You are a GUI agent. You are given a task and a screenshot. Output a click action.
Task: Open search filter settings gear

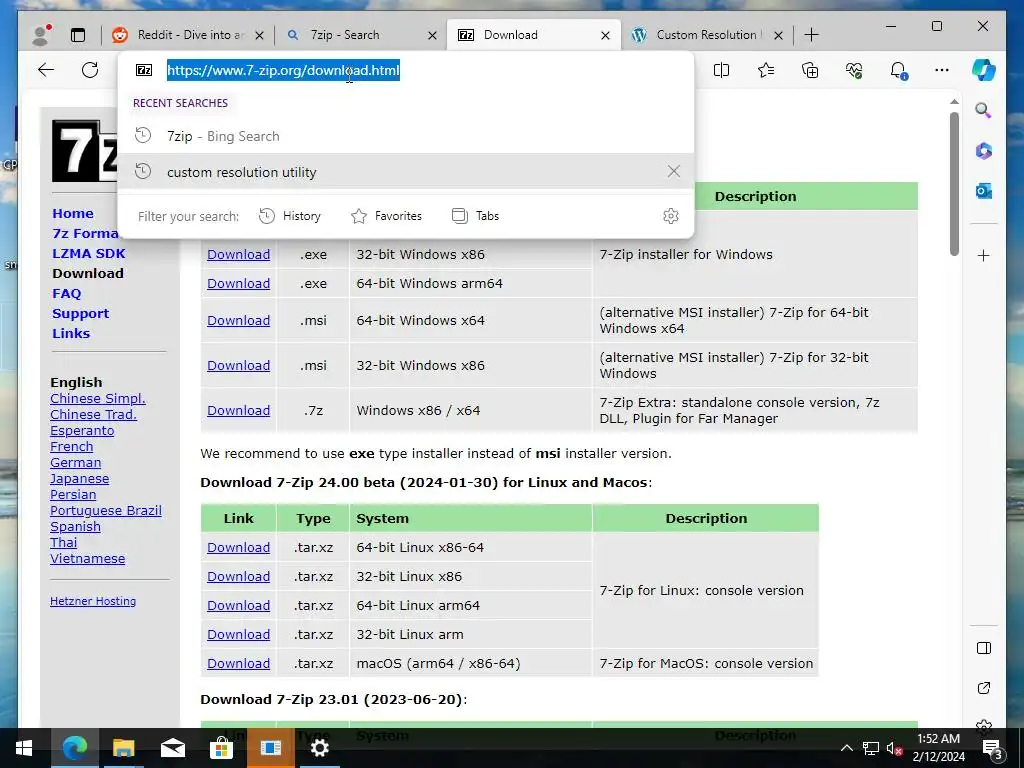point(671,216)
